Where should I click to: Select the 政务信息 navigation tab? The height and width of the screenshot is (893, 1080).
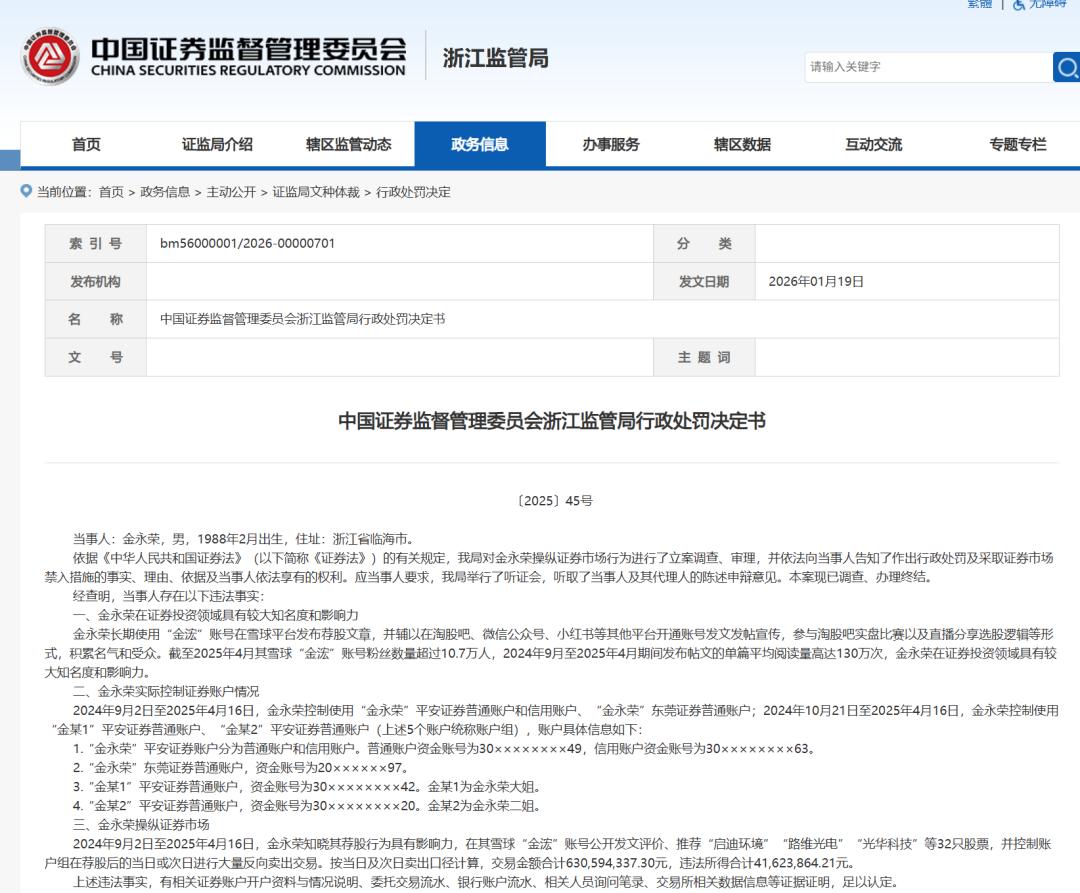480,145
